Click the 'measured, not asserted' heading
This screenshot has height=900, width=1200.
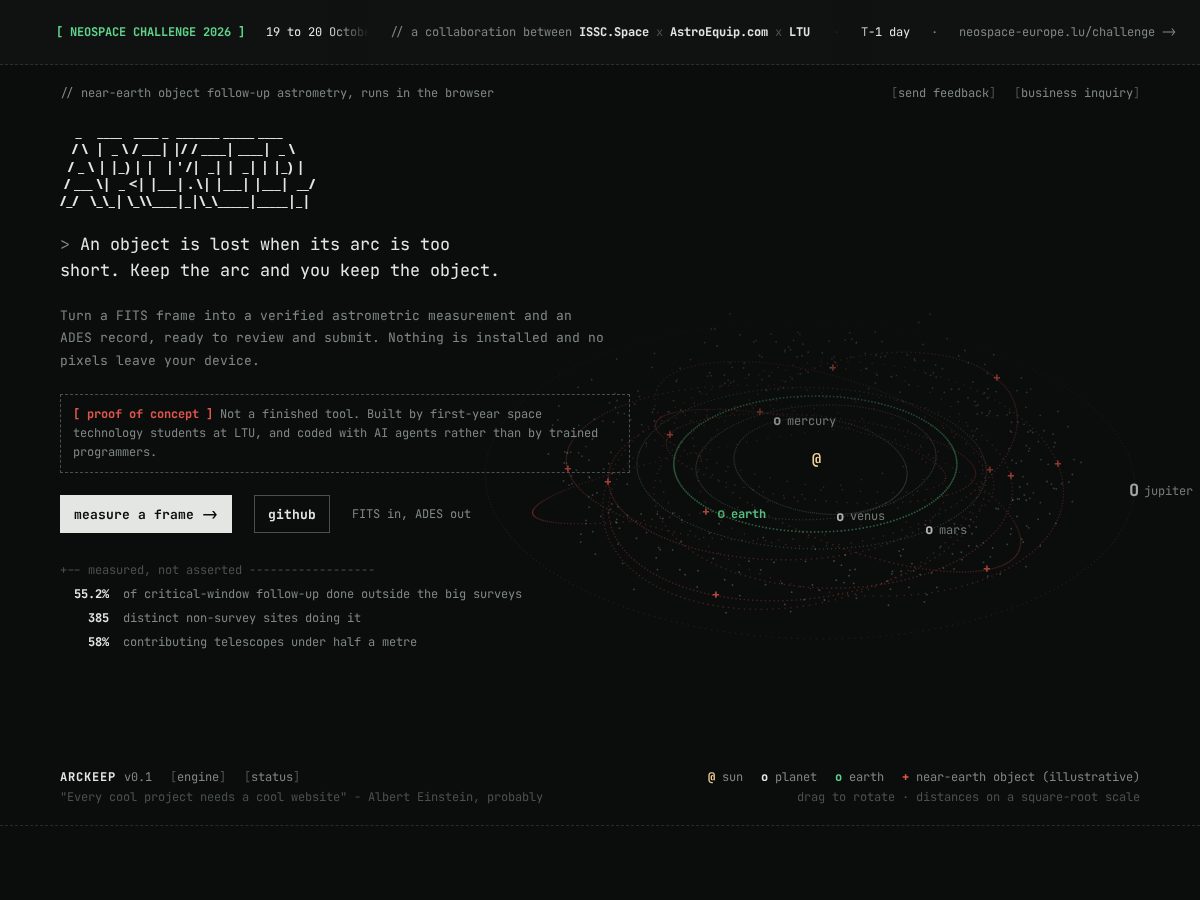tap(165, 570)
